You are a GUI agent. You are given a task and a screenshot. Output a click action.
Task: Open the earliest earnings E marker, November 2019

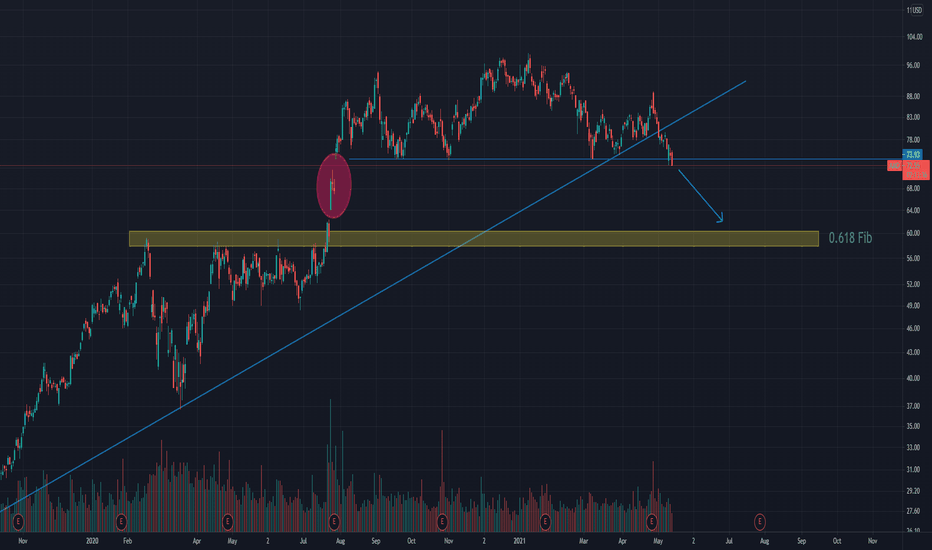(x=18, y=522)
